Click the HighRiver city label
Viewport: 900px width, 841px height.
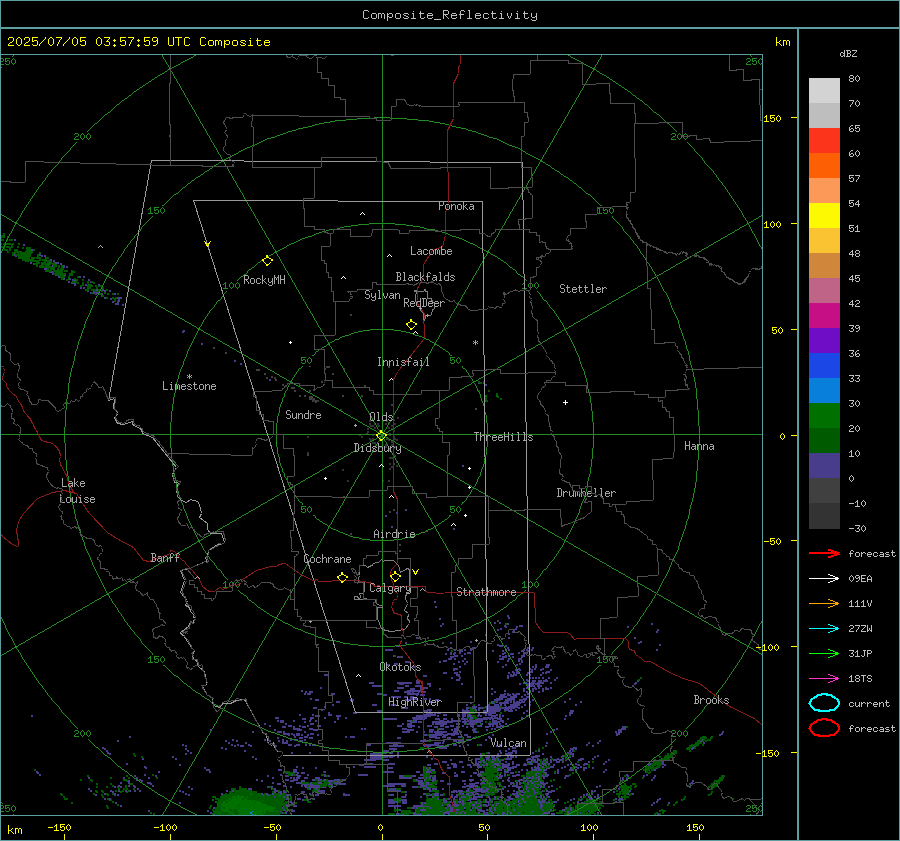coord(415,702)
